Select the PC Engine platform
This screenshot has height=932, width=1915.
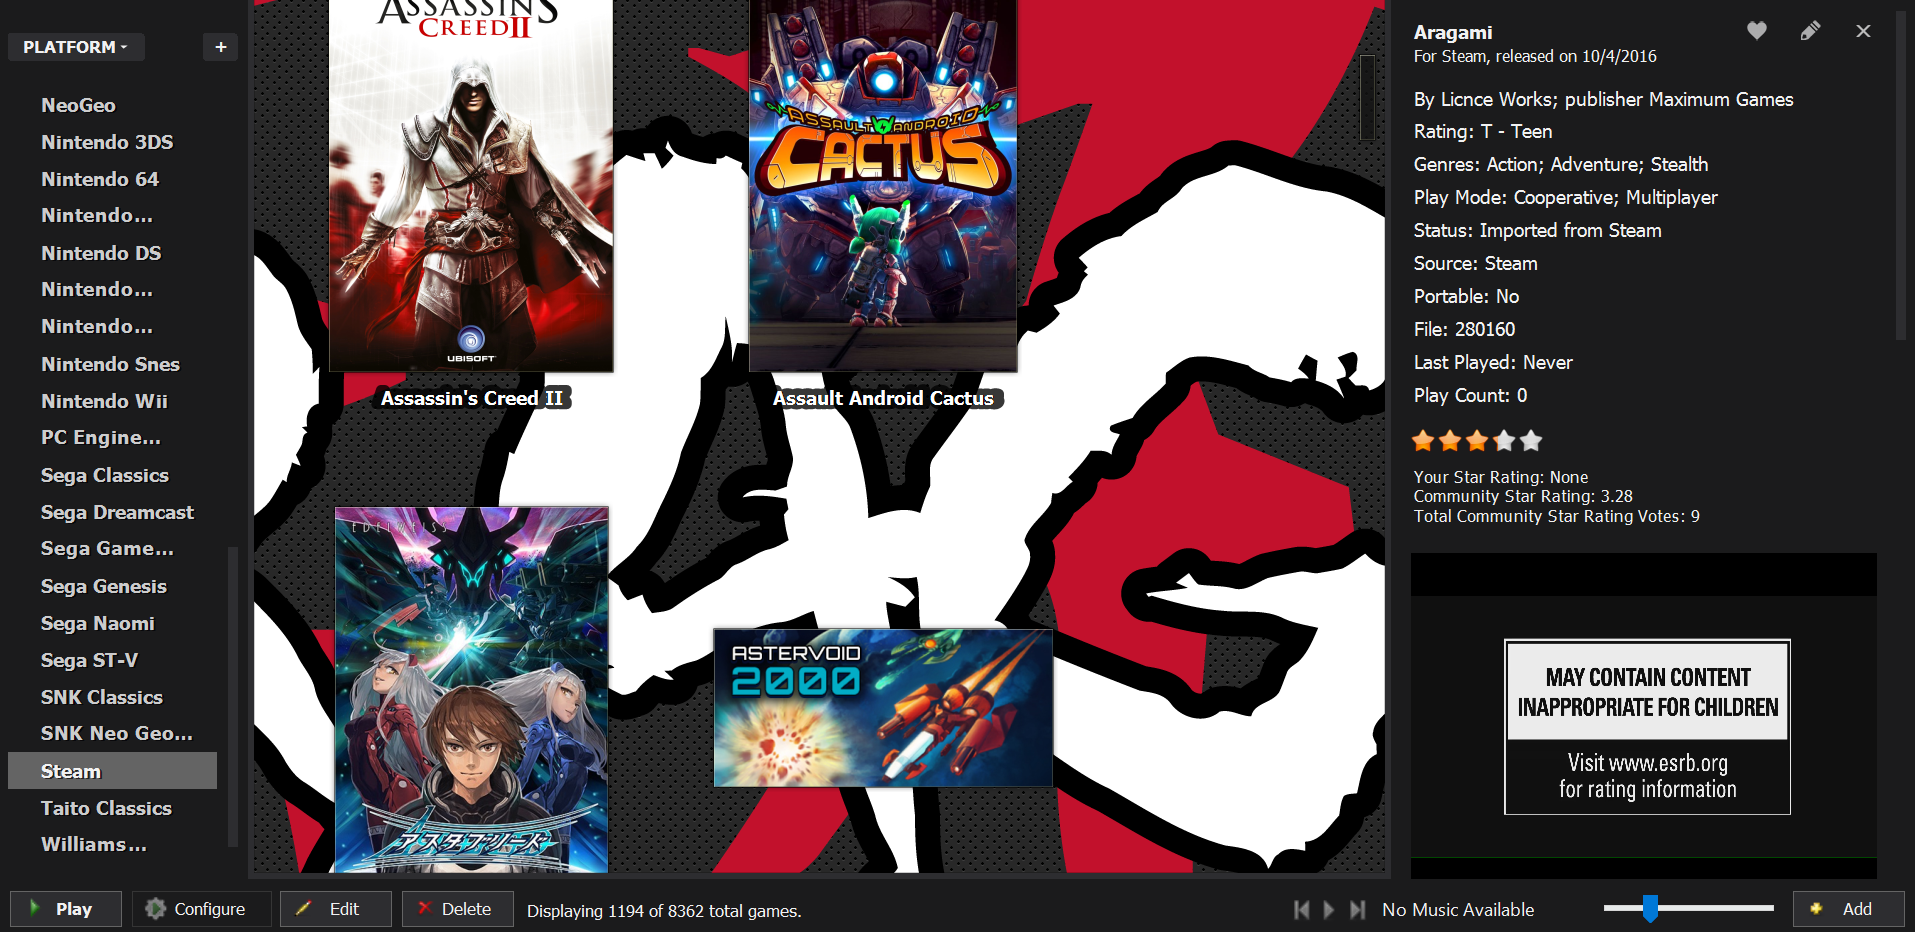[x=100, y=438]
